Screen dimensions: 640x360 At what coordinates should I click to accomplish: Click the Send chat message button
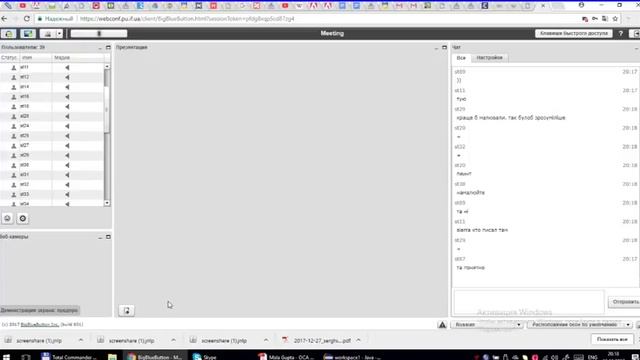pos(624,302)
